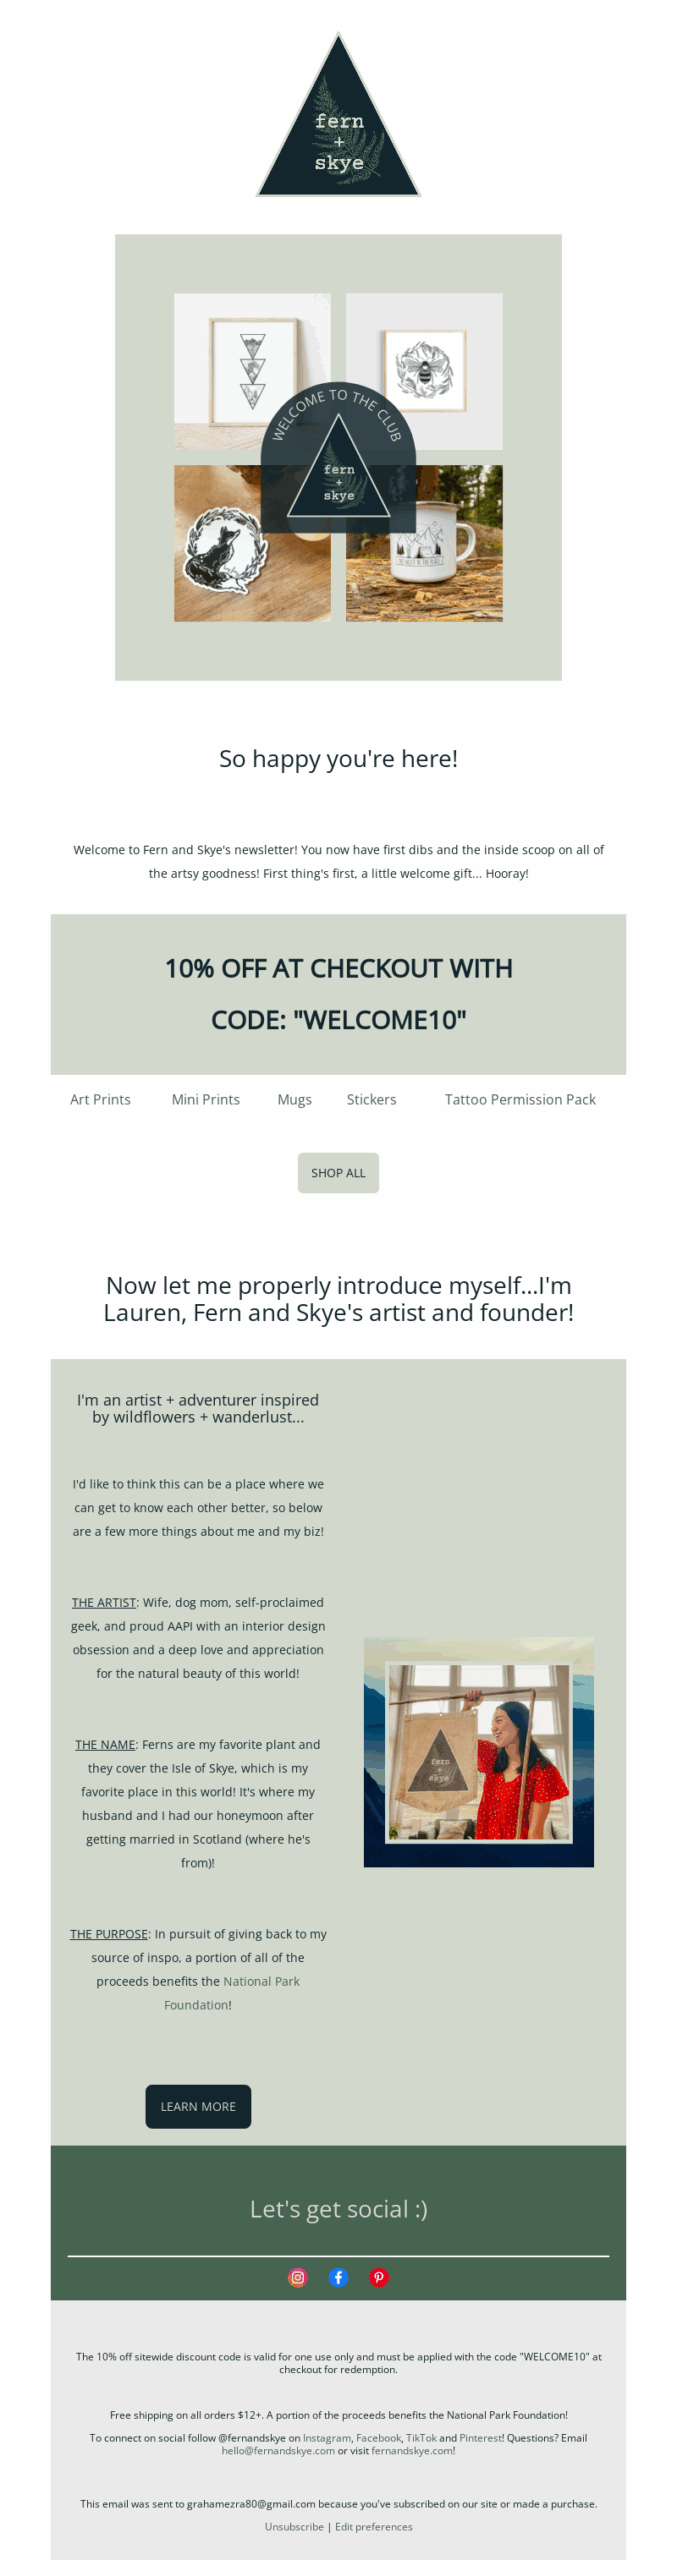Click the SHOP ALL button
This screenshot has width=677, height=2560.
coord(338,1173)
